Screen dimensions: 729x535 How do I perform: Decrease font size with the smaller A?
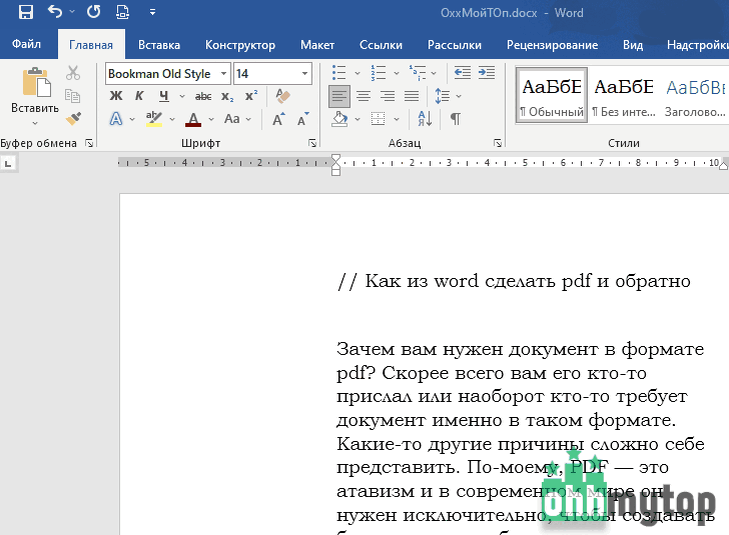coord(303,119)
